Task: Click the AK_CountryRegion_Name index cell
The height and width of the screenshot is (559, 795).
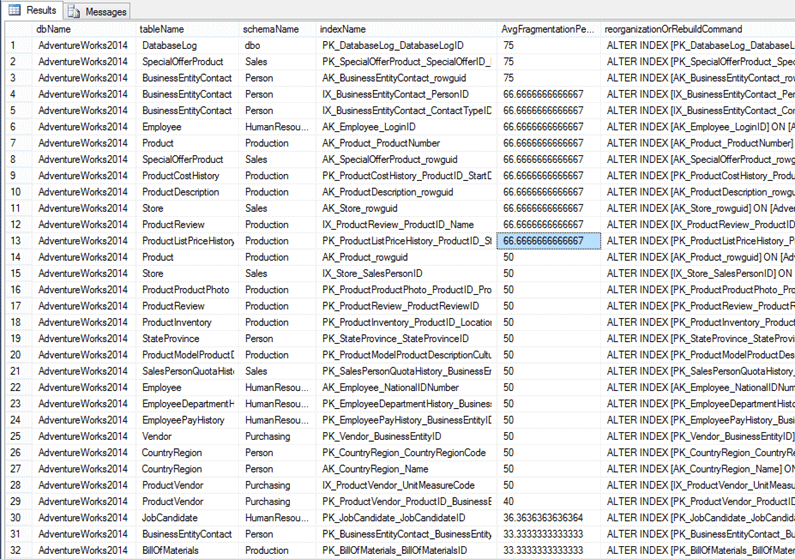Action: pyautogui.click(x=407, y=469)
